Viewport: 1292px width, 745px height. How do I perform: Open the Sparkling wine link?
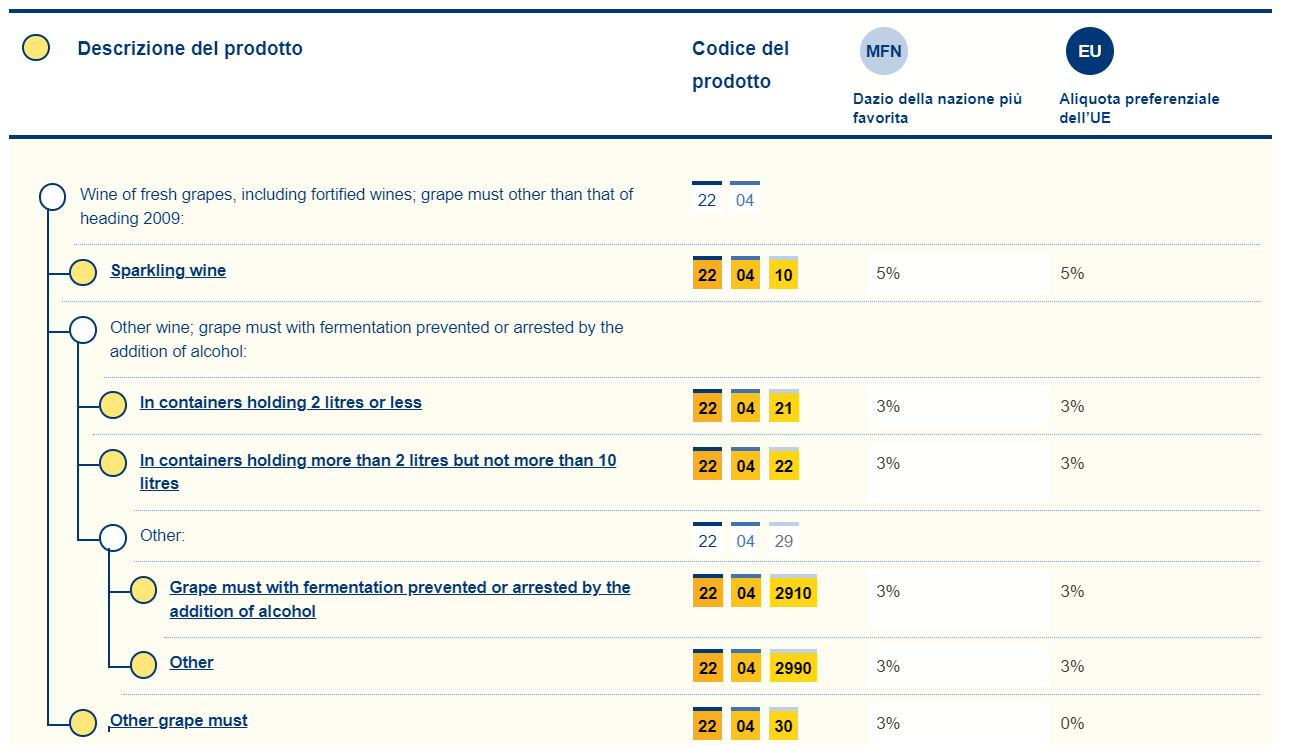pos(168,270)
